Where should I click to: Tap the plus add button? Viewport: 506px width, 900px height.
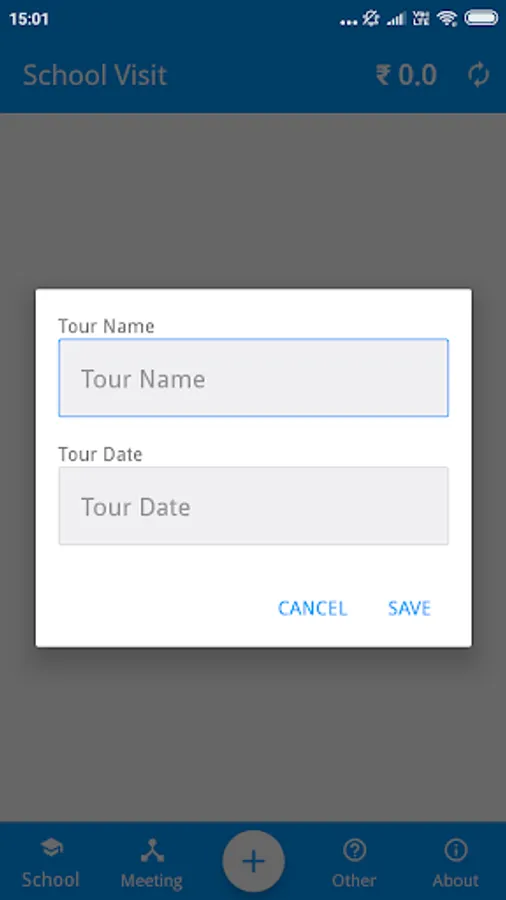tap(253, 861)
